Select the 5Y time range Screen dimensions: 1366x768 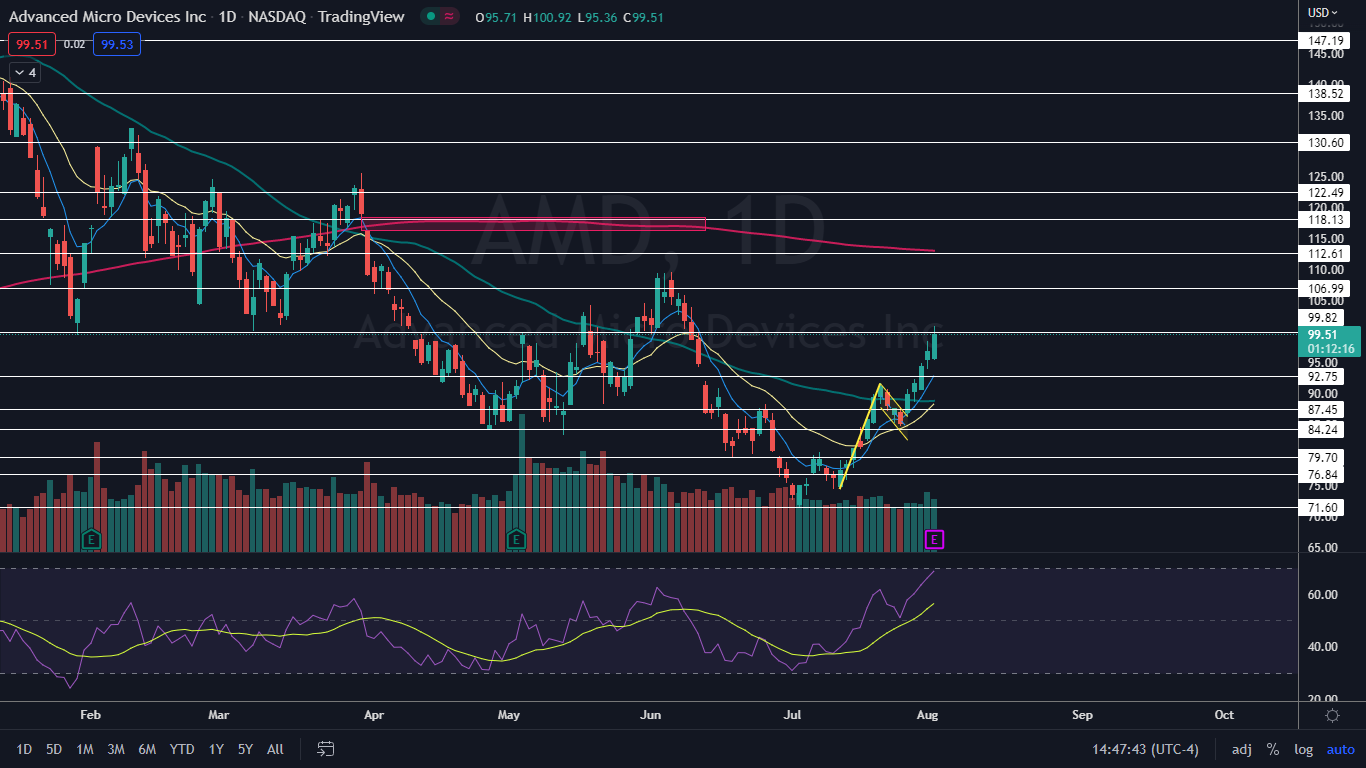coord(245,748)
